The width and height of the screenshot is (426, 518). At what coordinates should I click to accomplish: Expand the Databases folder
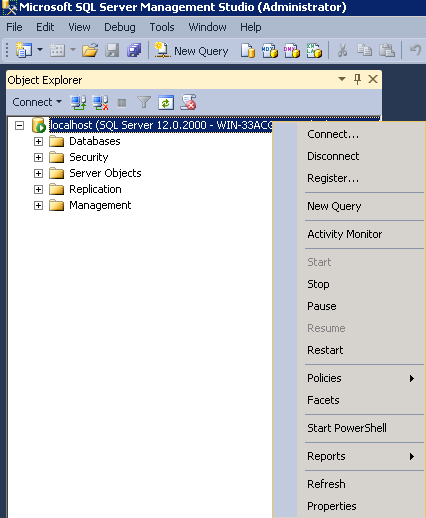click(x=38, y=142)
